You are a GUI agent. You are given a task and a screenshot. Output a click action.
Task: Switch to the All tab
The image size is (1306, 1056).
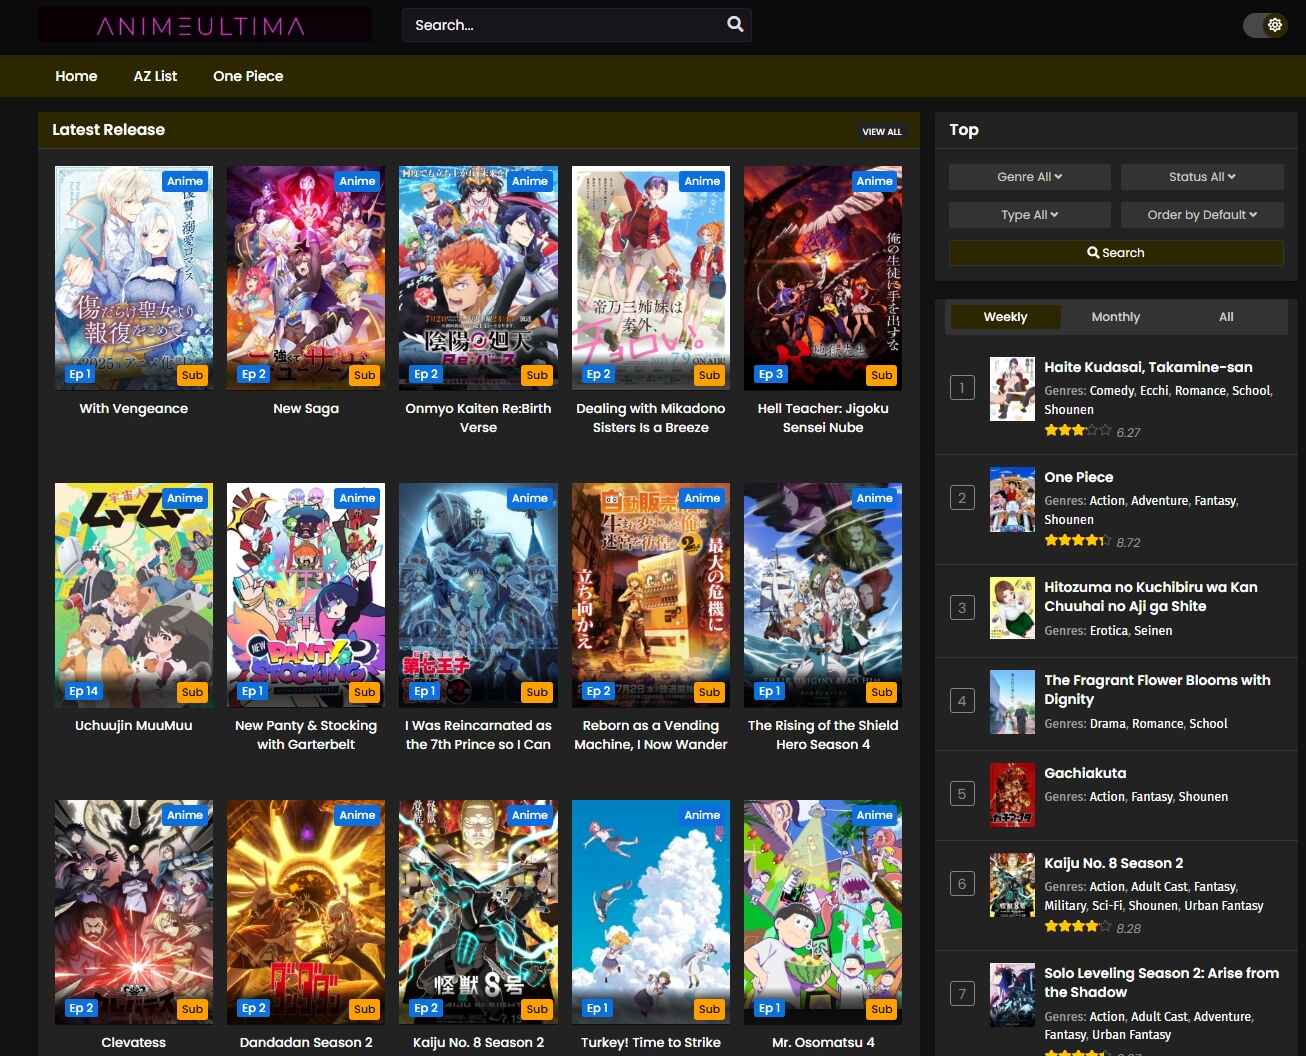[1226, 317]
